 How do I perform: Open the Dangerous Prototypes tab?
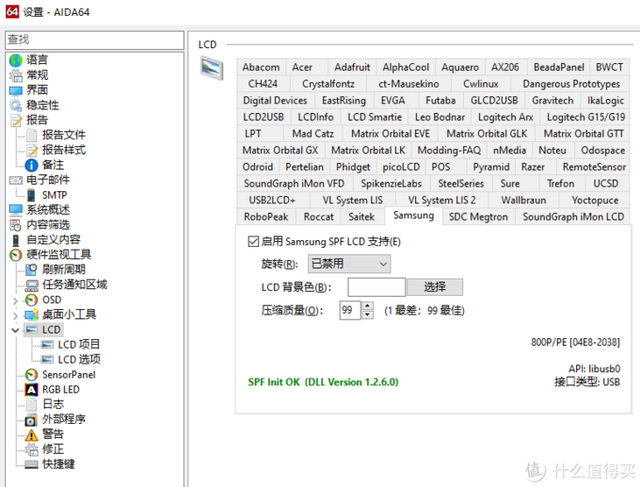click(x=571, y=84)
